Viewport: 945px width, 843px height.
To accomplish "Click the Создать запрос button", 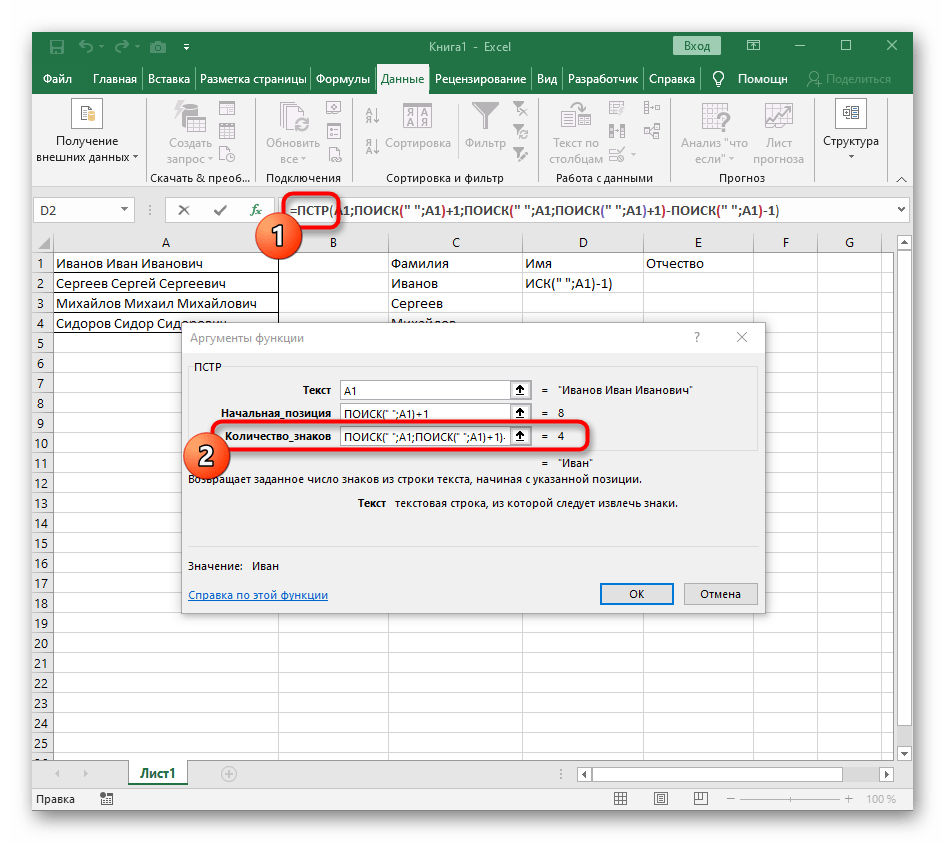I will pos(190,133).
